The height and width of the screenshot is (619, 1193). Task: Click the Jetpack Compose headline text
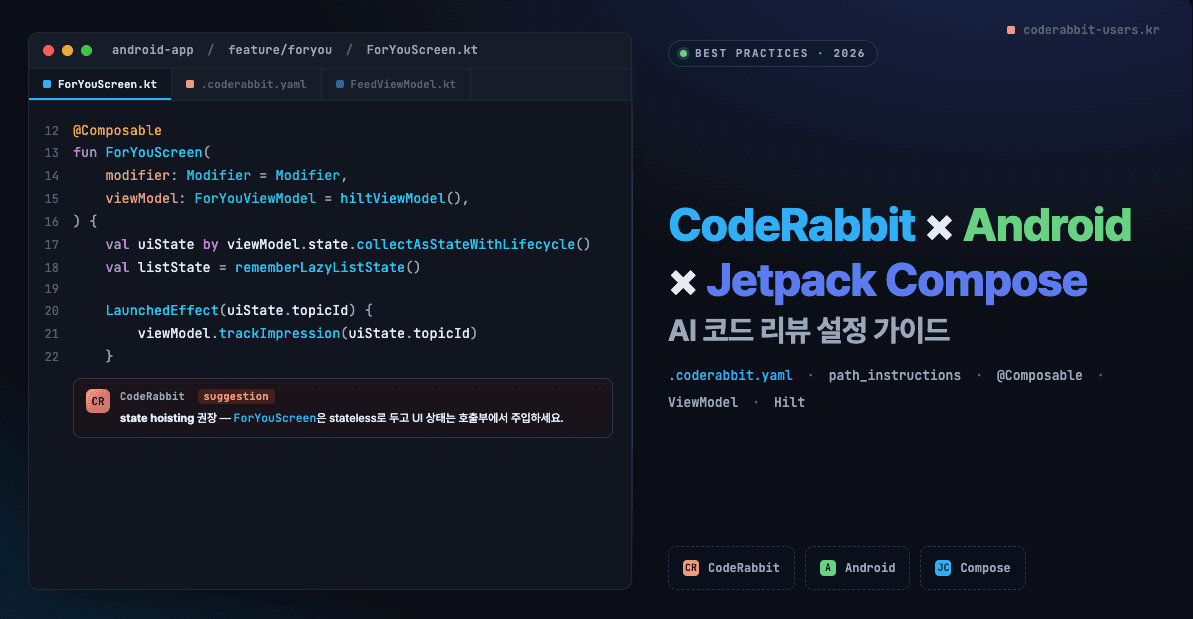pos(897,281)
